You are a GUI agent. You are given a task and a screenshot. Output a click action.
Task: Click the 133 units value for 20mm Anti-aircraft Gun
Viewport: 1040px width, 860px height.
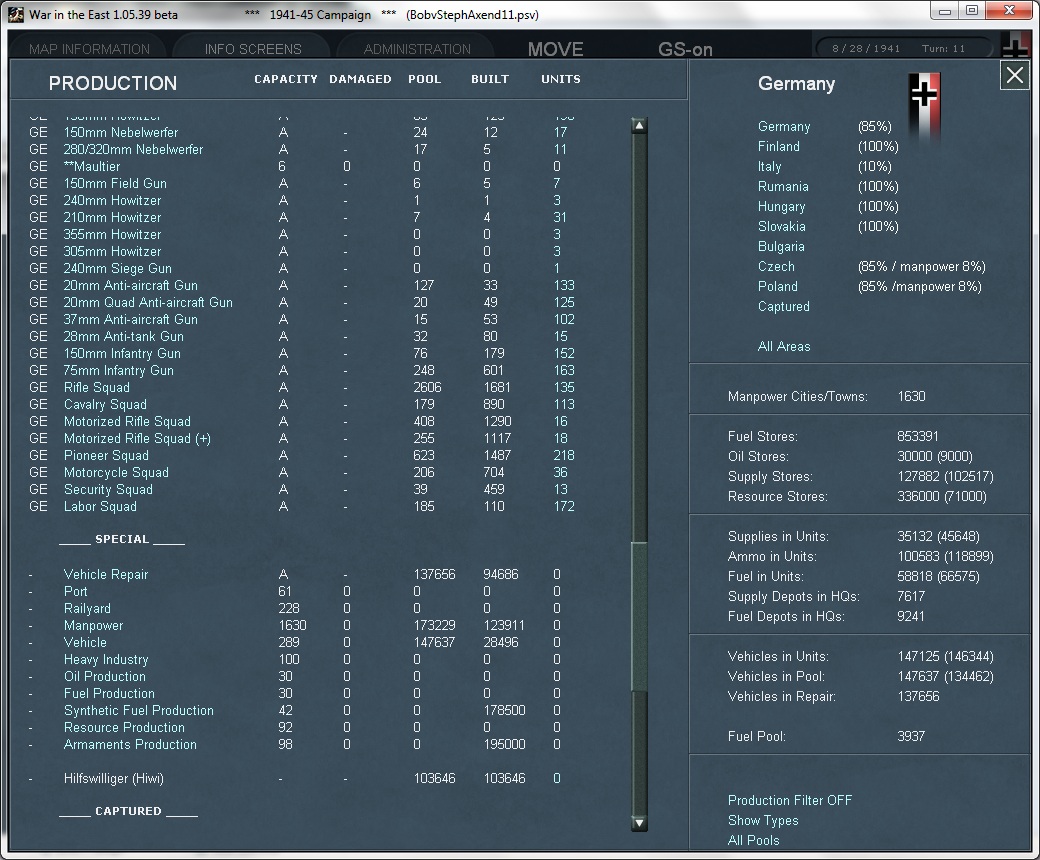(564, 285)
